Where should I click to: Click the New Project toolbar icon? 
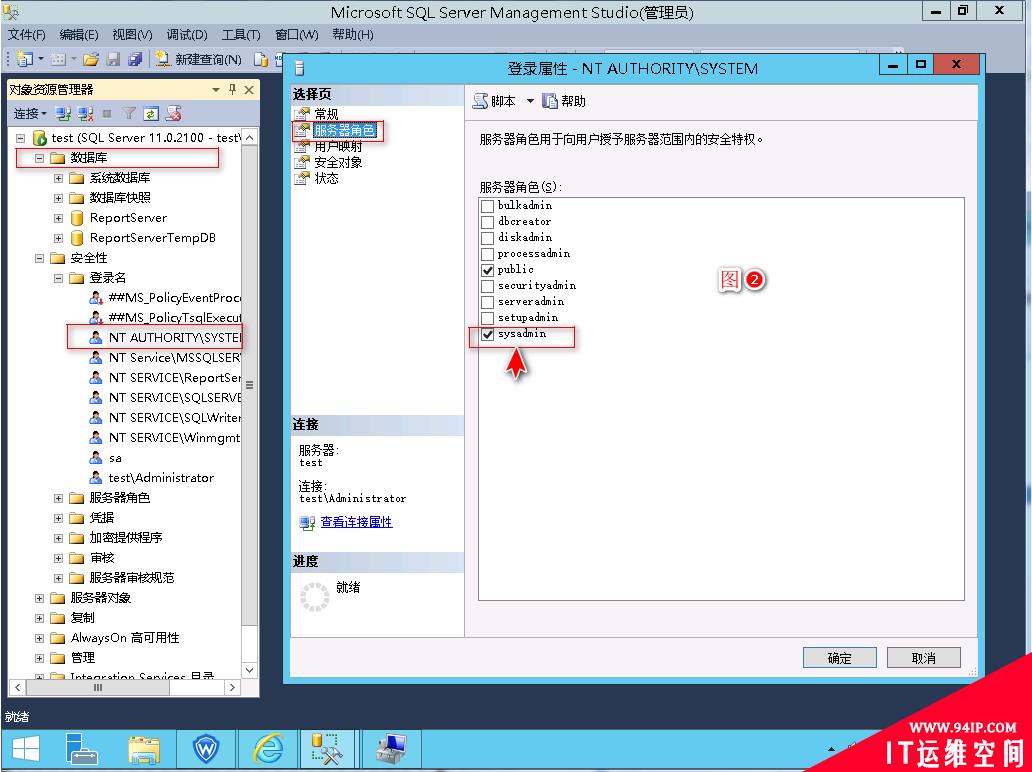point(24,59)
